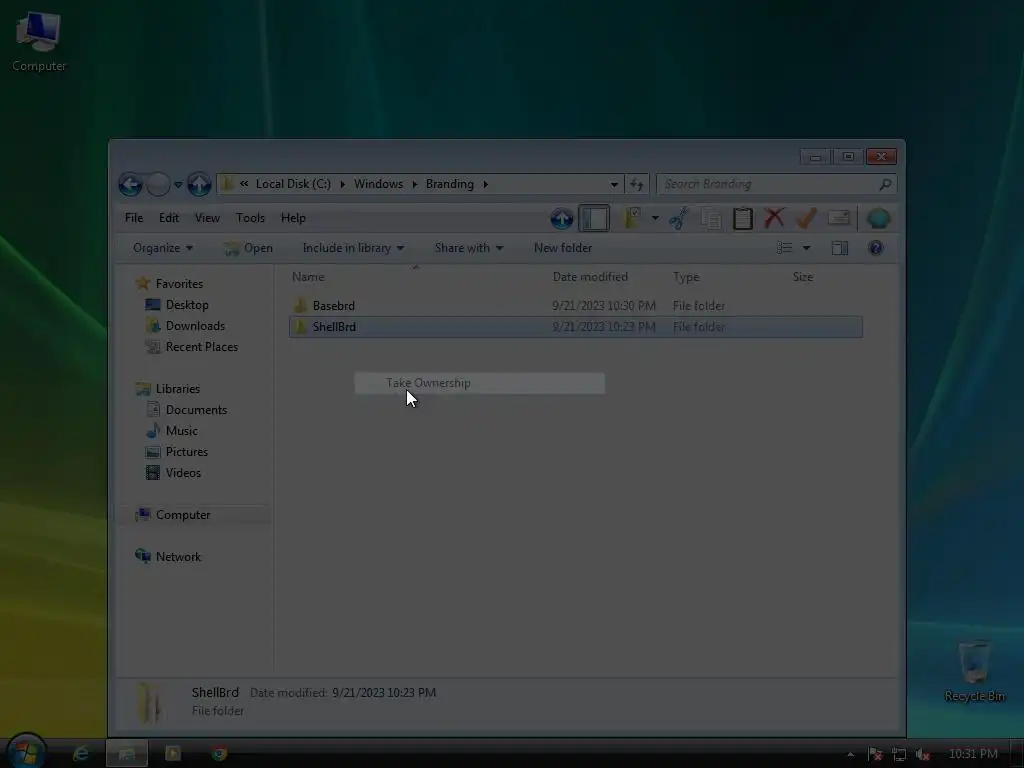Open the Help menu
Viewport: 1024px width, 768px height.
pos(293,218)
